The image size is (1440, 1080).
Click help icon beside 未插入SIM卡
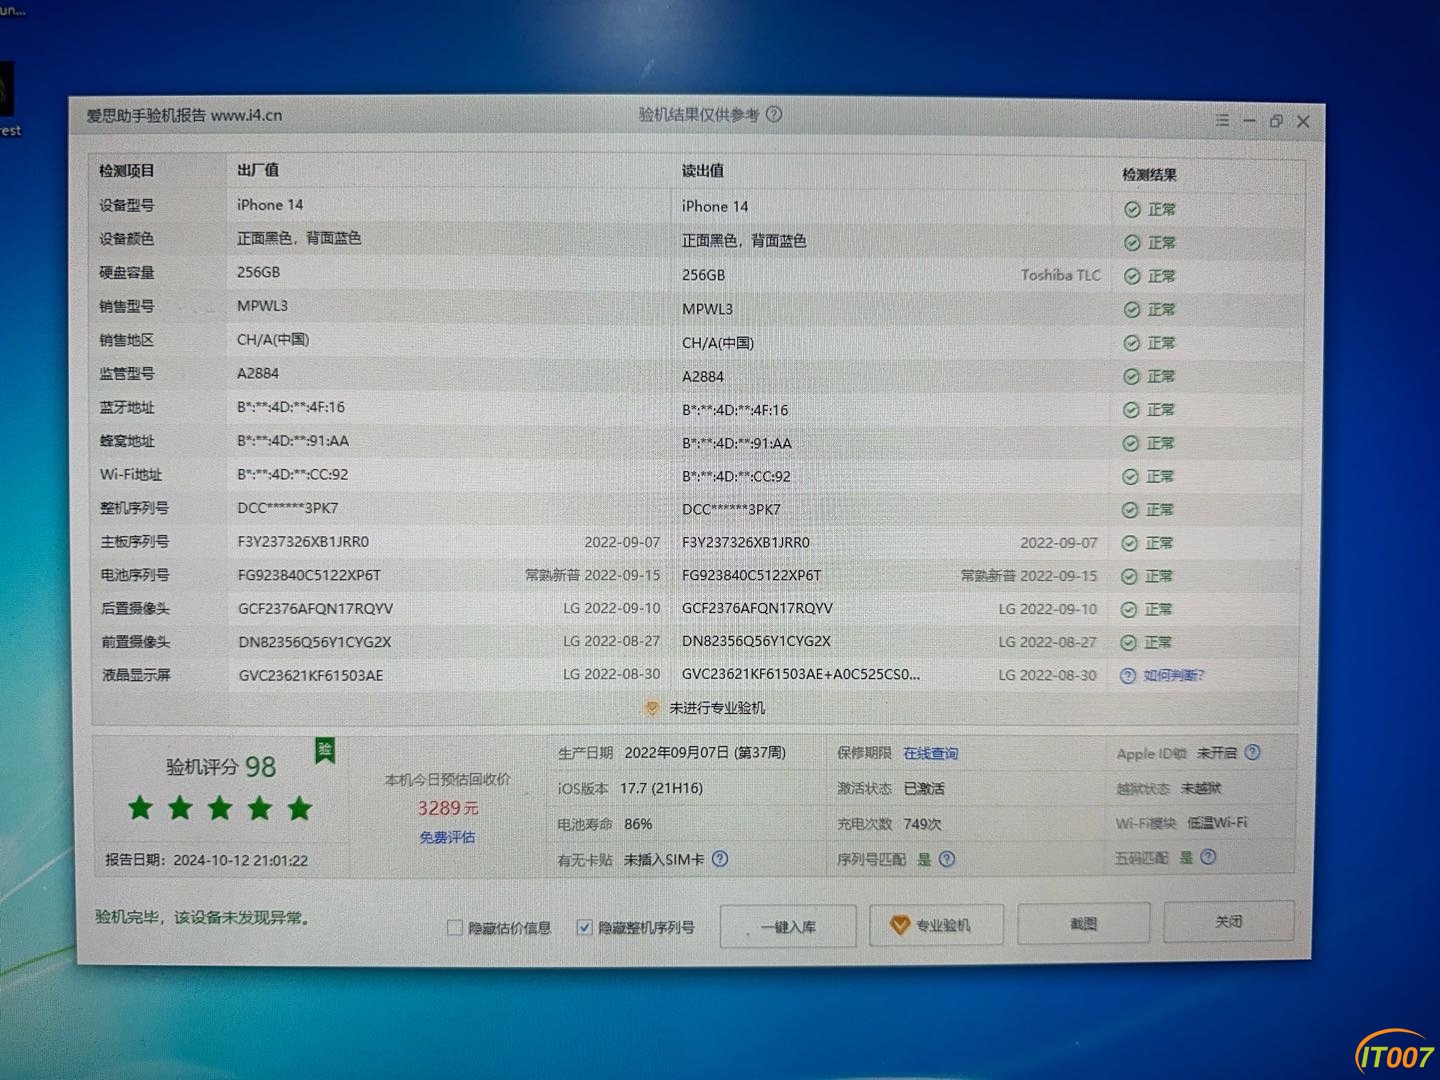[720, 859]
